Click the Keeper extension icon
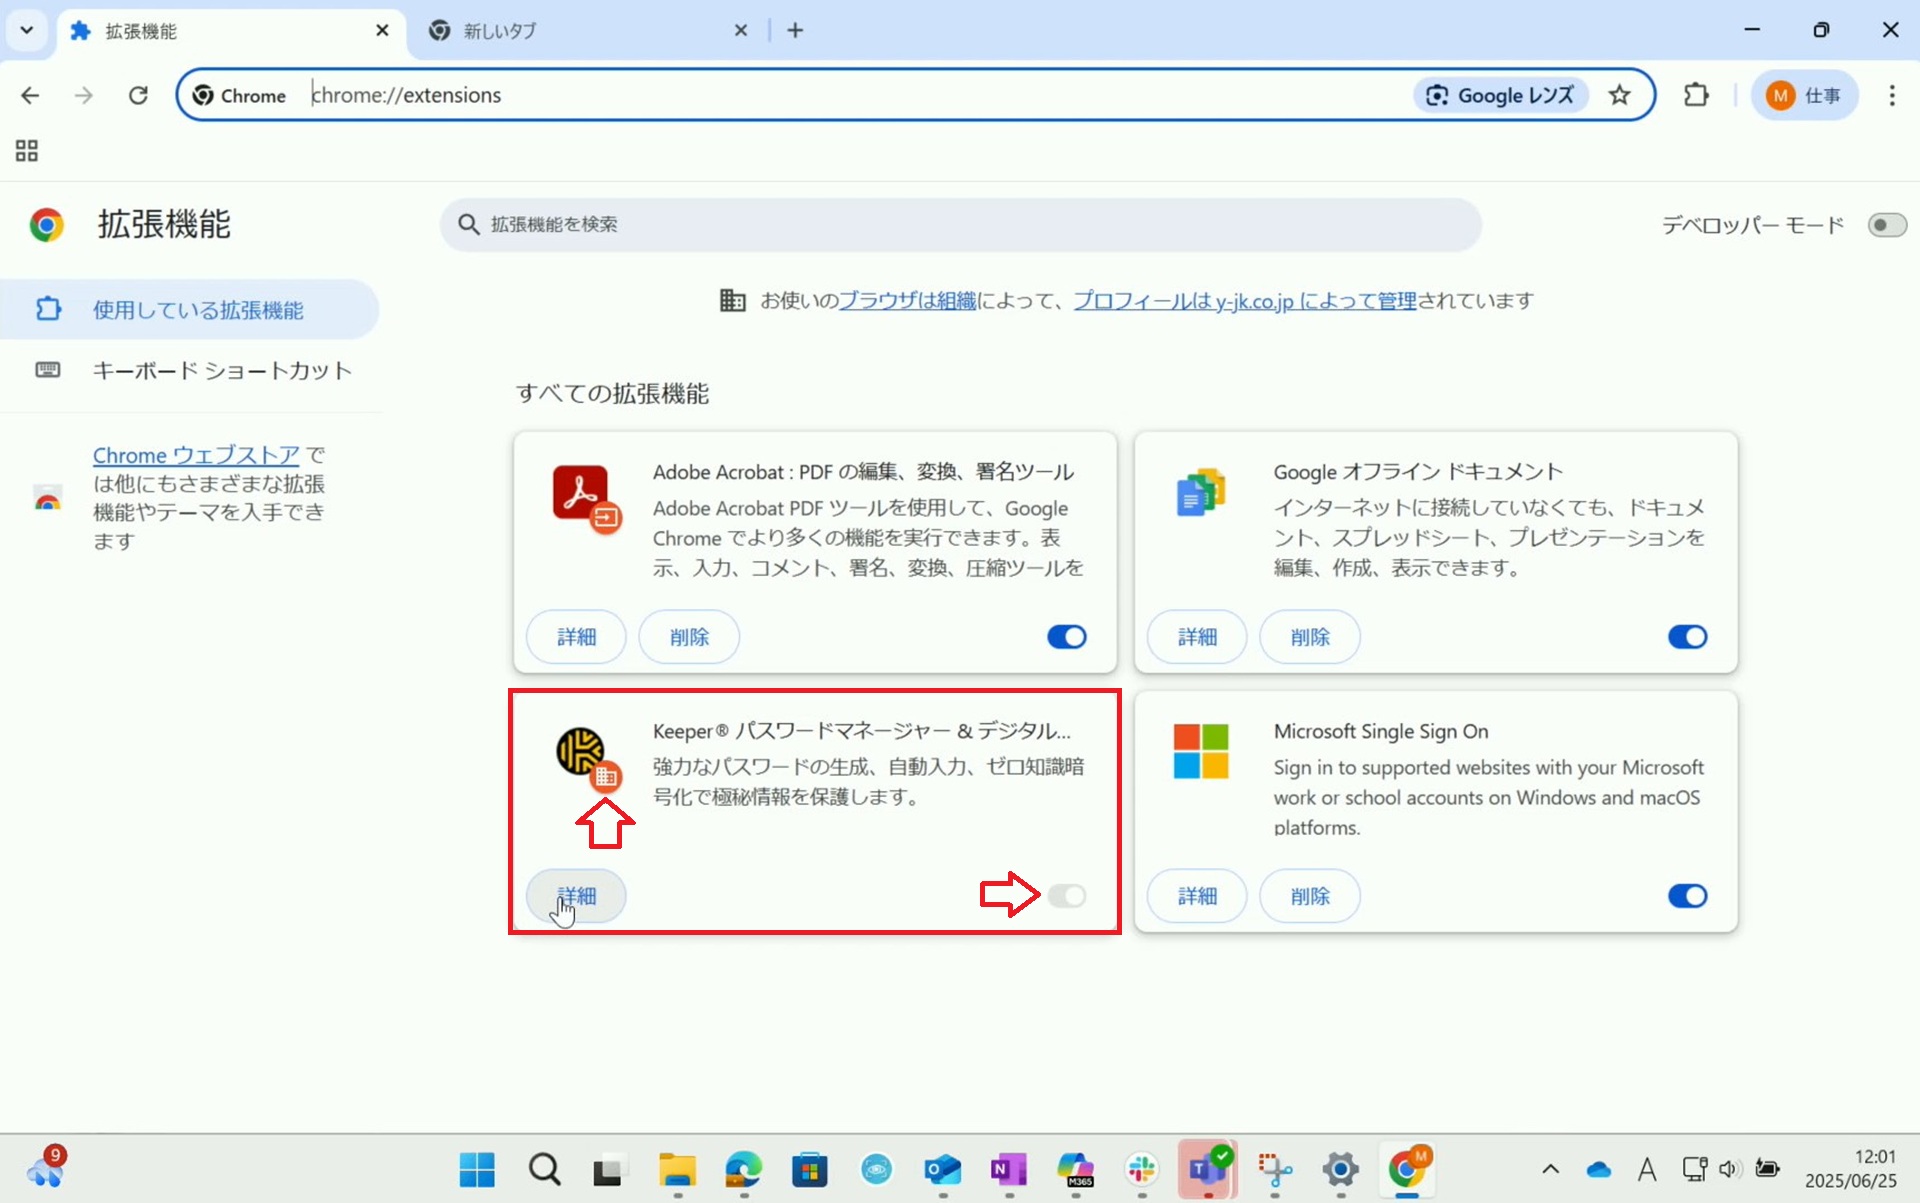 click(x=581, y=752)
